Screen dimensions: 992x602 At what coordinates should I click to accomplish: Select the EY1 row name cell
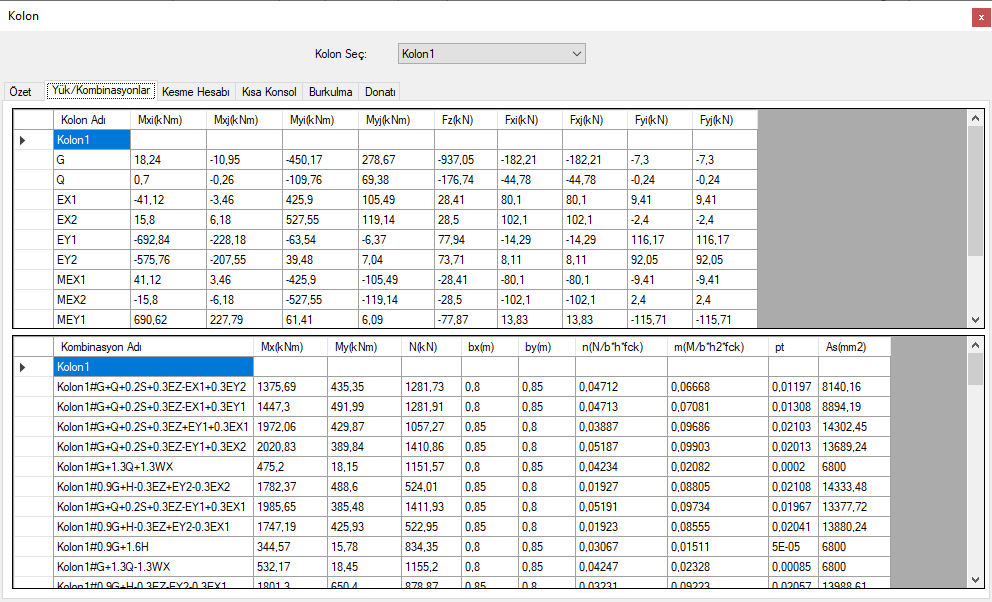click(92, 240)
